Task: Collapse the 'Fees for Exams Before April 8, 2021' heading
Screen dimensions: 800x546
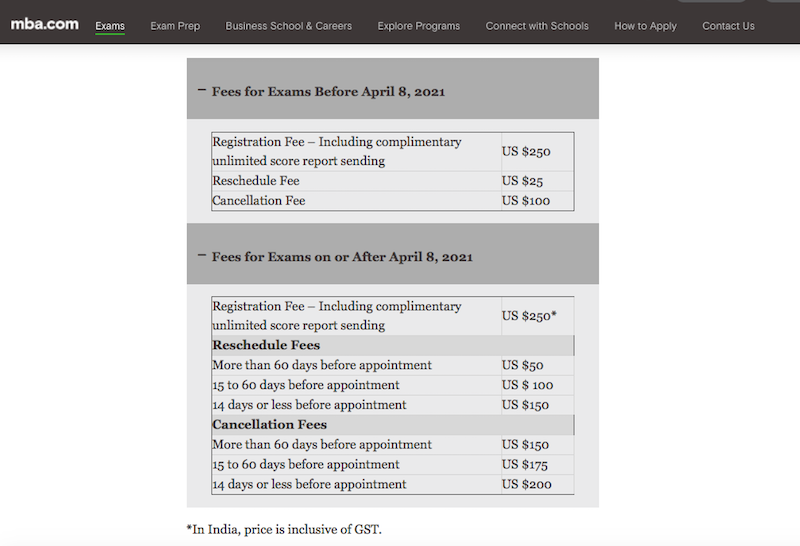Action: 328,91
